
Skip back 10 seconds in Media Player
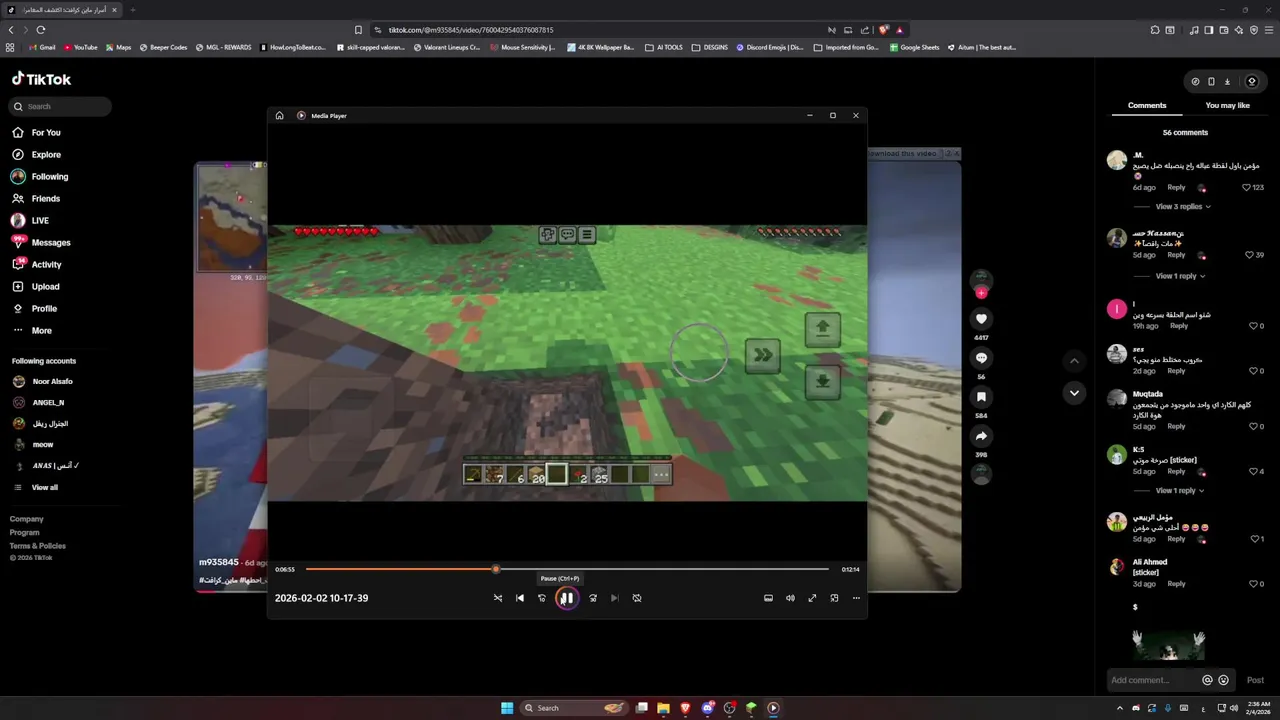click(542, 598)
